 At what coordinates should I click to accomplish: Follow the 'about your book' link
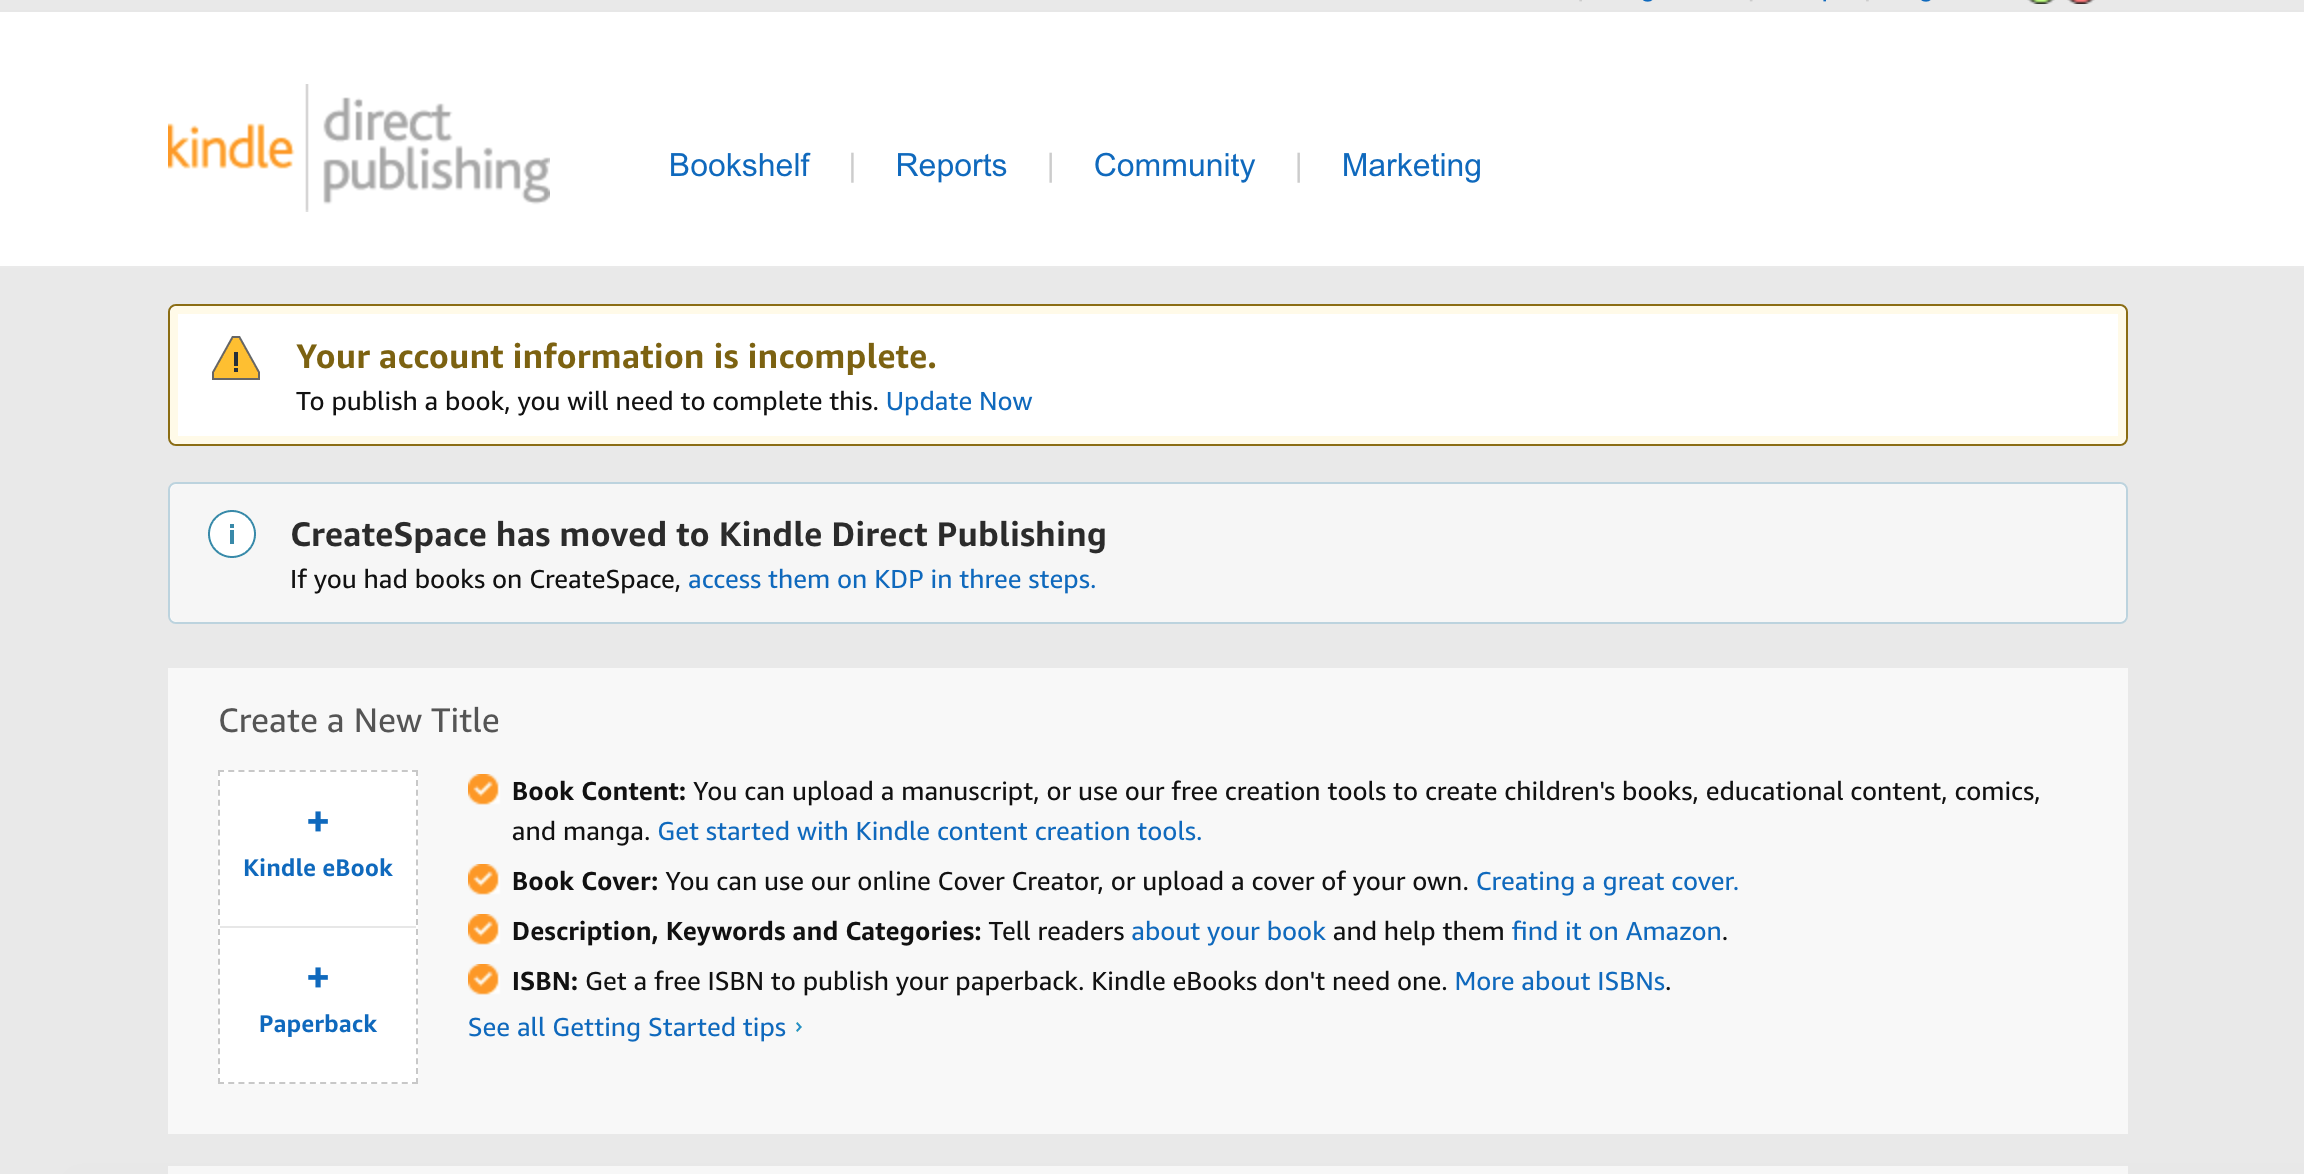point(1228,931)
